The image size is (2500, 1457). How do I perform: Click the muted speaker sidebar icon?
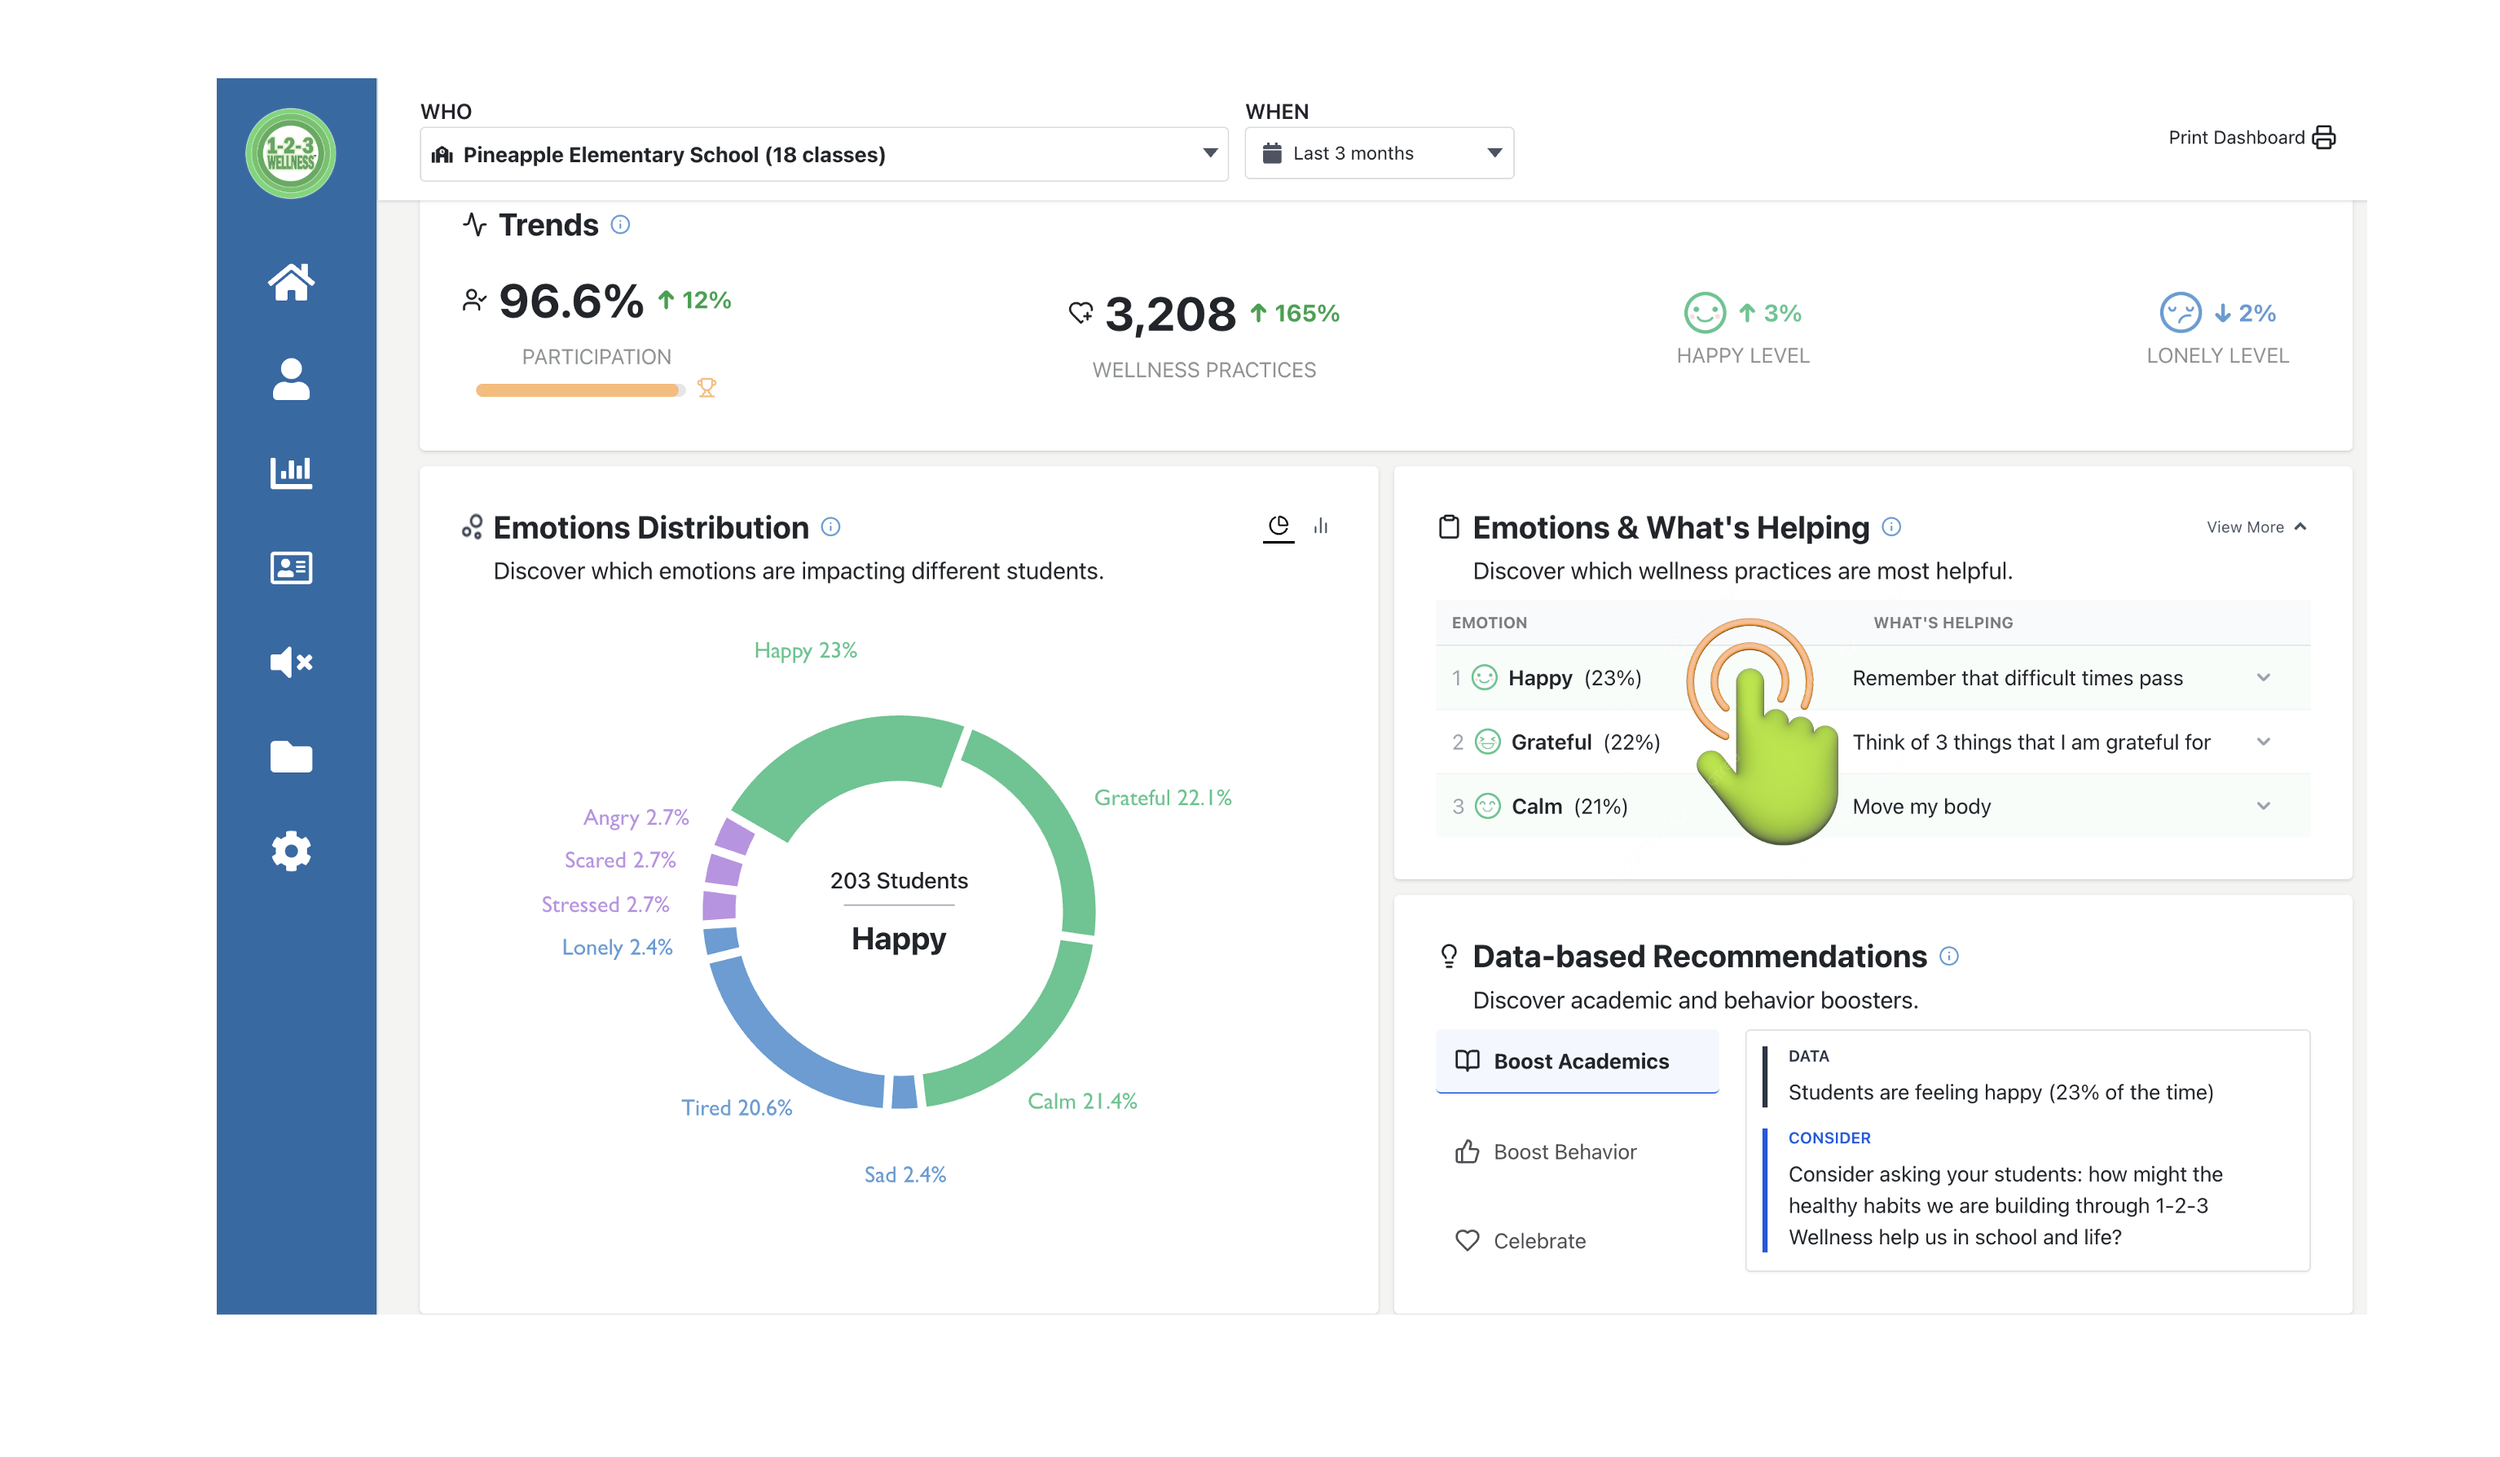tap(290, 661)
